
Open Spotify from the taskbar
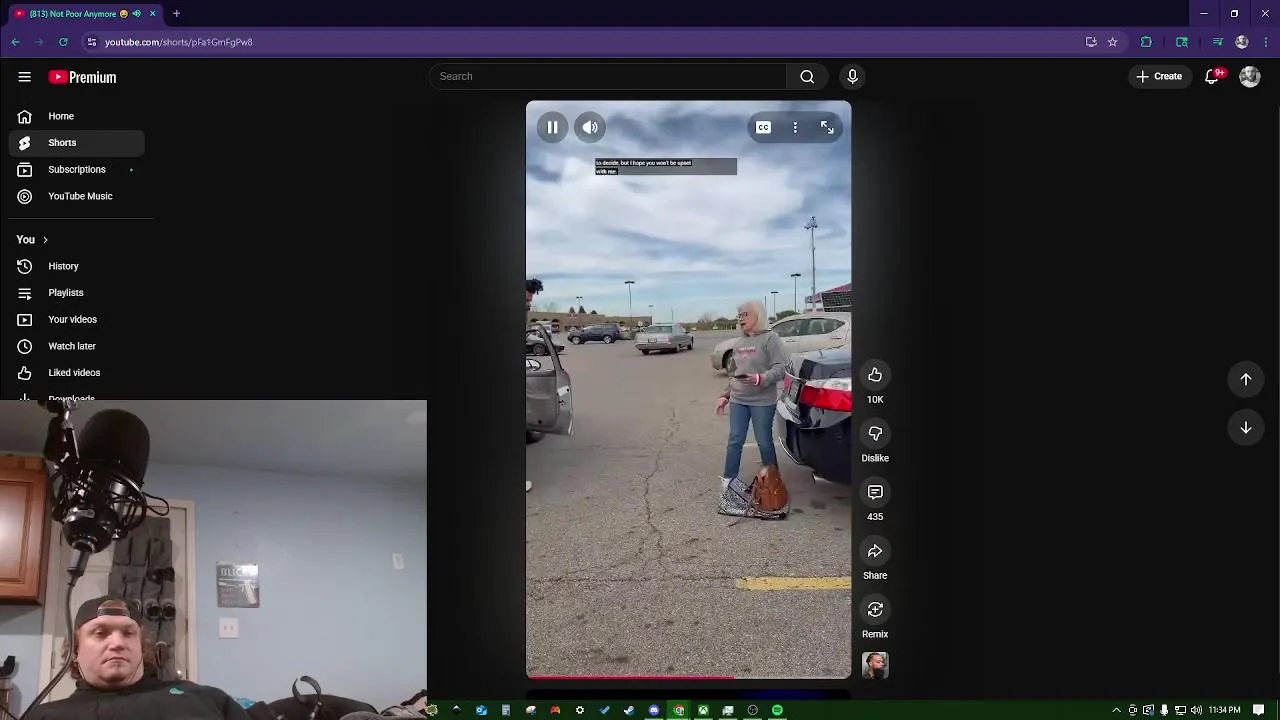point(777,710)
